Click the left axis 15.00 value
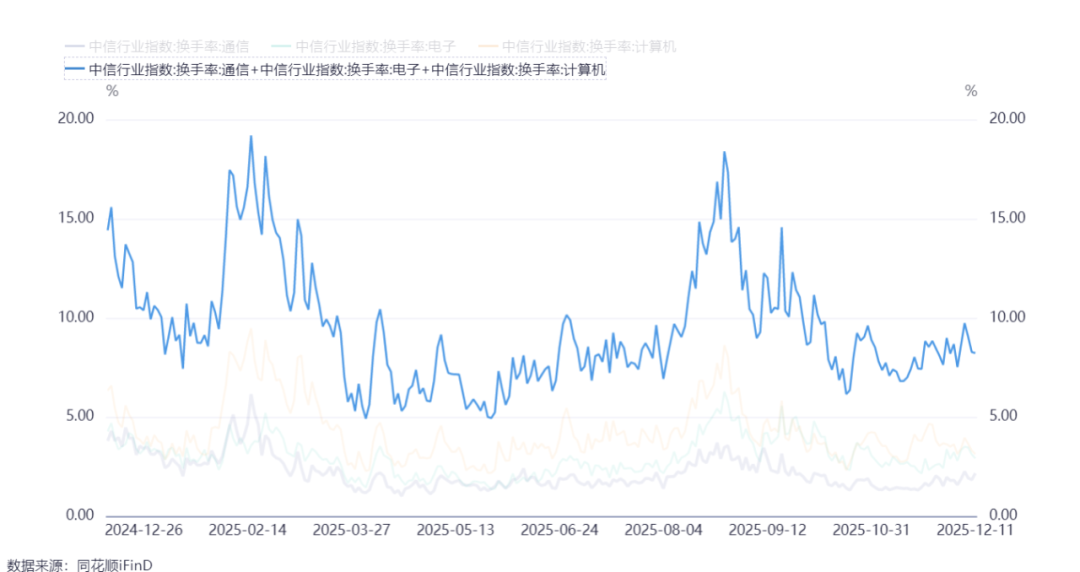 coord(76,217)
